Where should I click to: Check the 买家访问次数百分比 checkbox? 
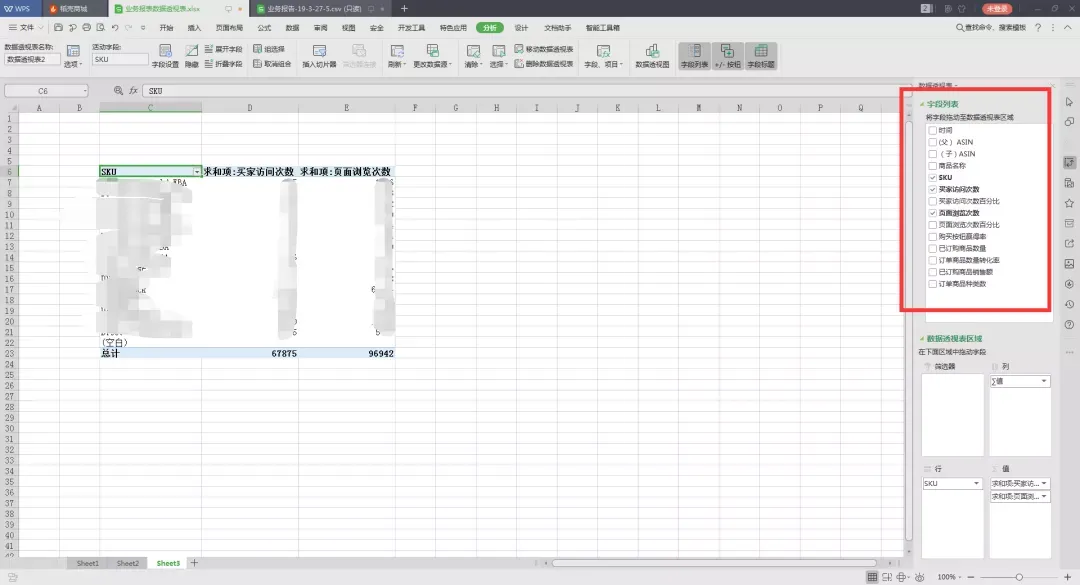(933, 201)
